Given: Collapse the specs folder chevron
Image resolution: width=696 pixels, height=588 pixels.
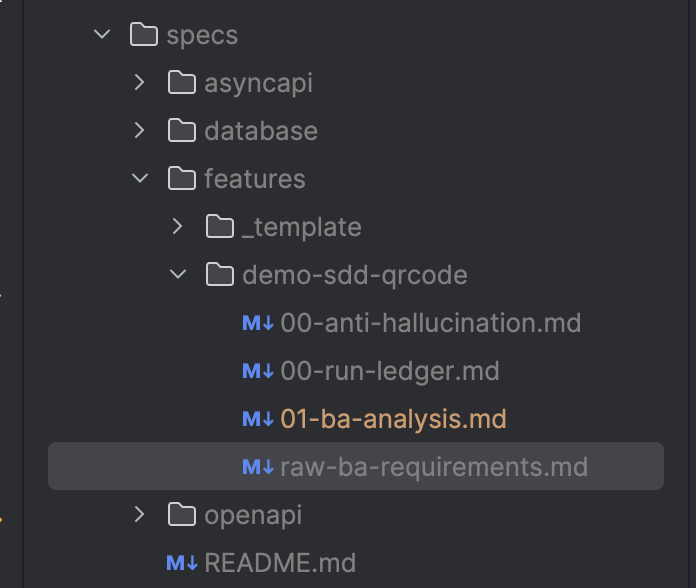Looking at the screenshot, I should click(x=102, y=35).
